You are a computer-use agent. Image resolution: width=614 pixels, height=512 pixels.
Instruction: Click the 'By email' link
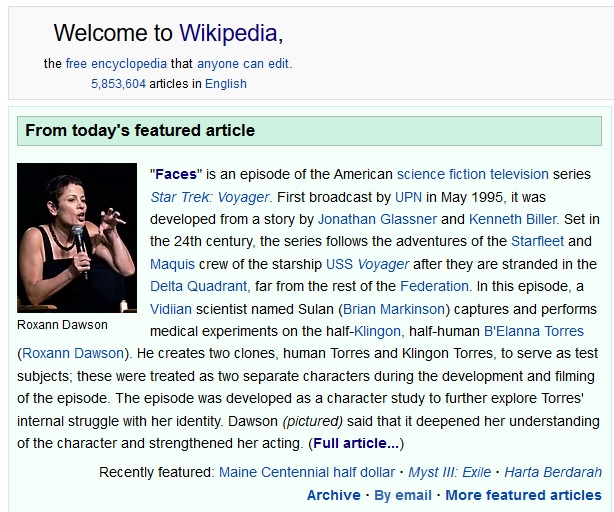tap(403, 495)
